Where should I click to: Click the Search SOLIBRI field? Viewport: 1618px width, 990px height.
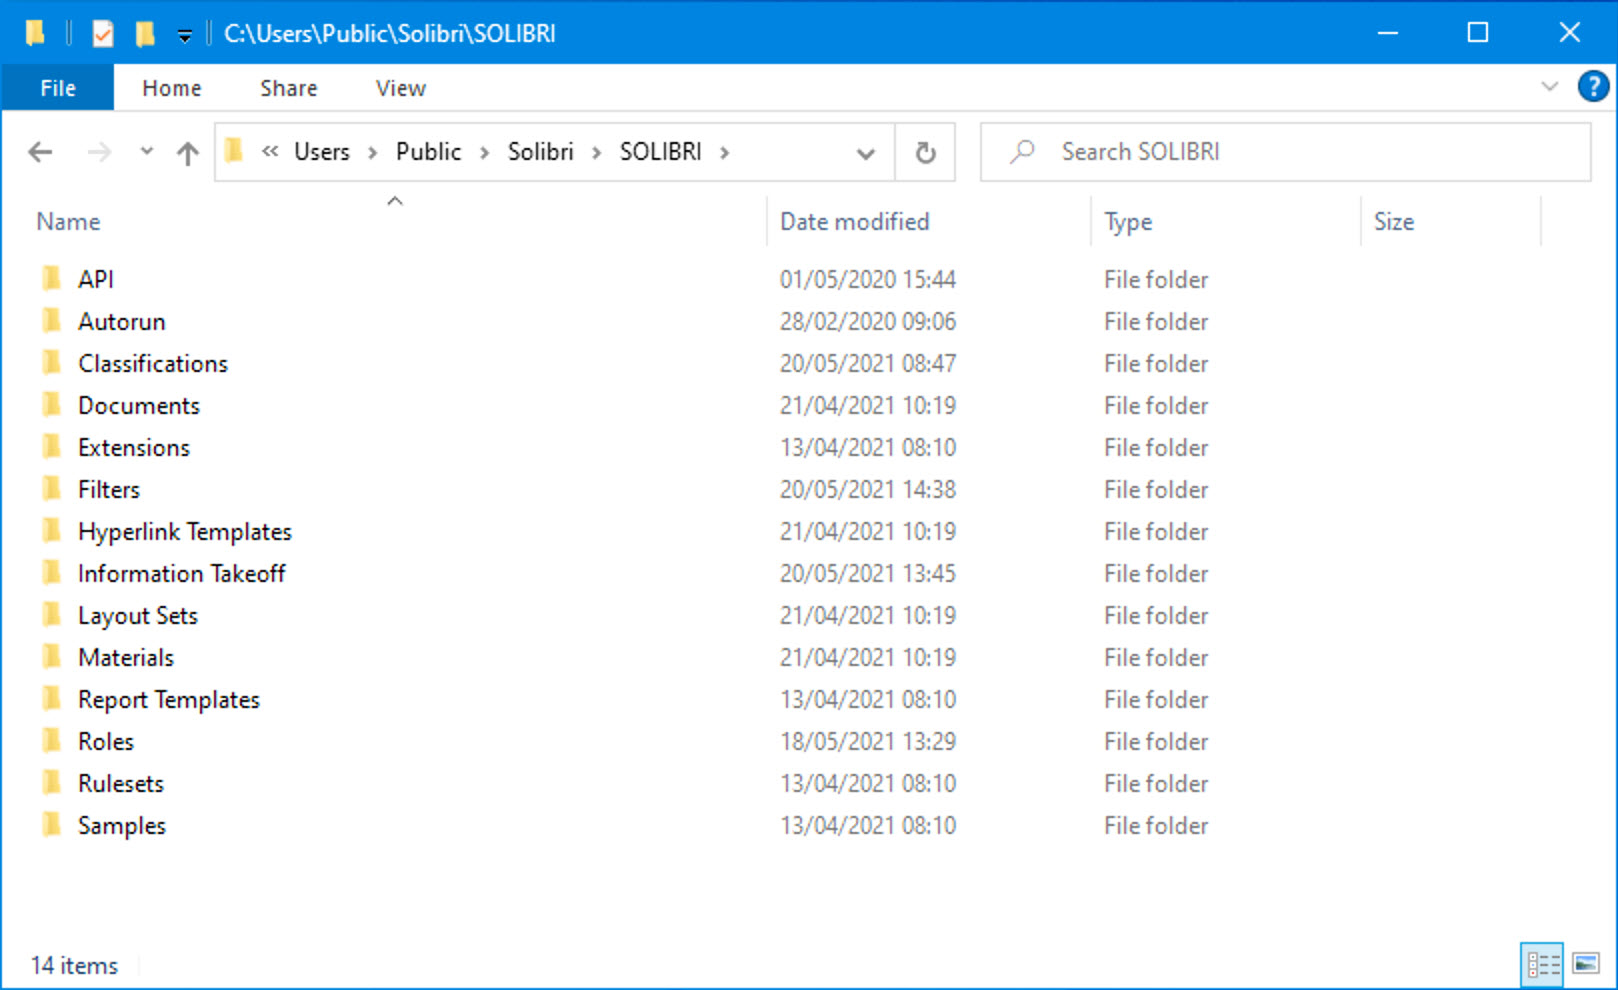[1285, 152]
